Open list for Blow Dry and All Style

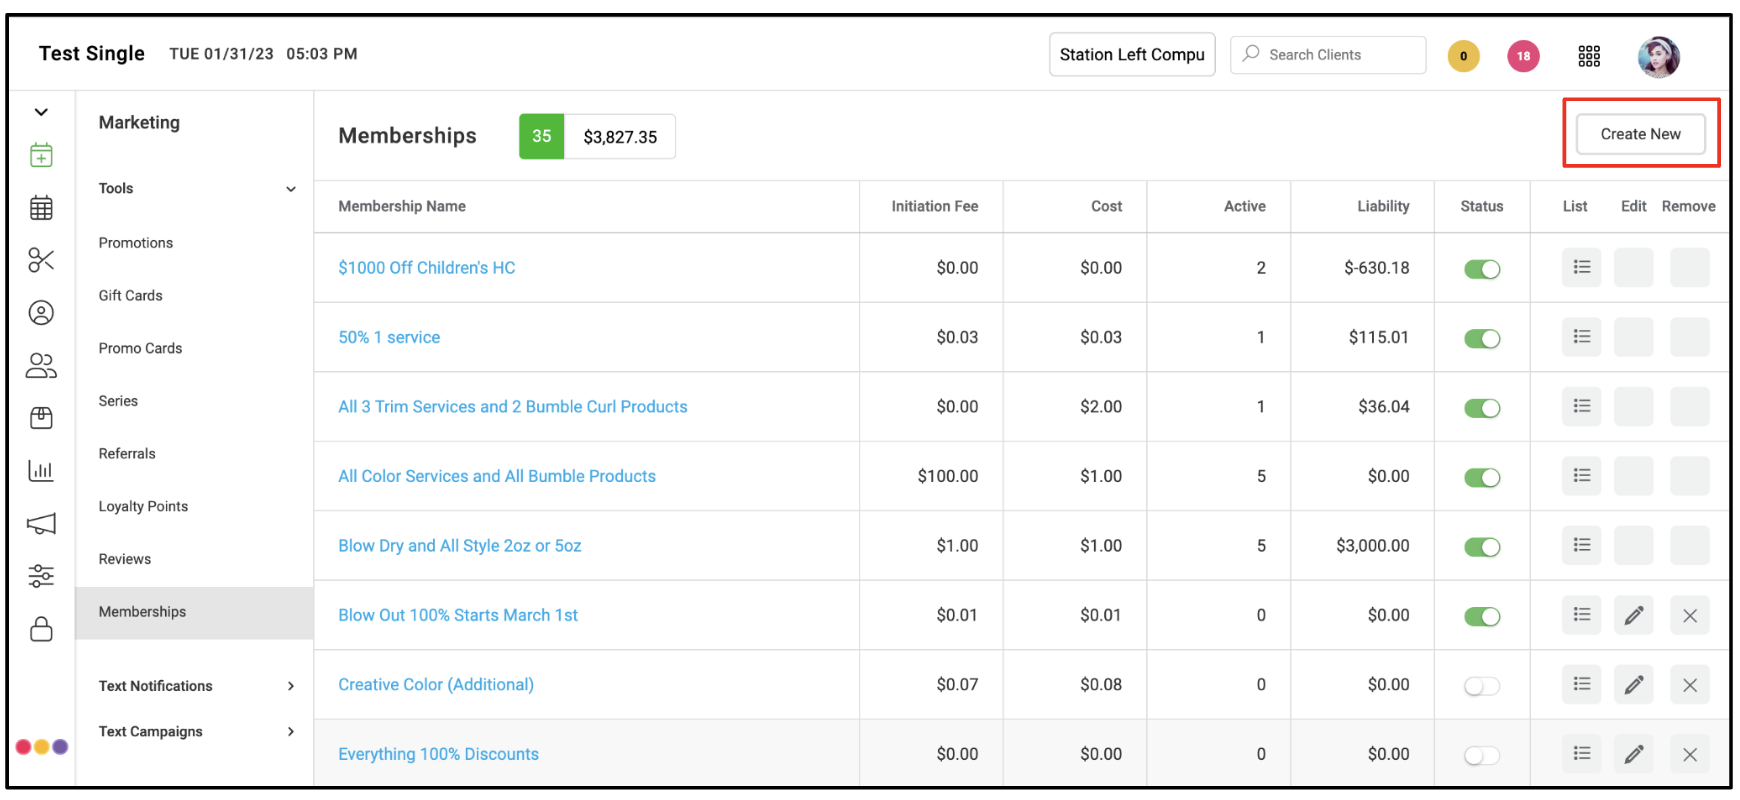pyautogui.click(x=1581, y=545)
